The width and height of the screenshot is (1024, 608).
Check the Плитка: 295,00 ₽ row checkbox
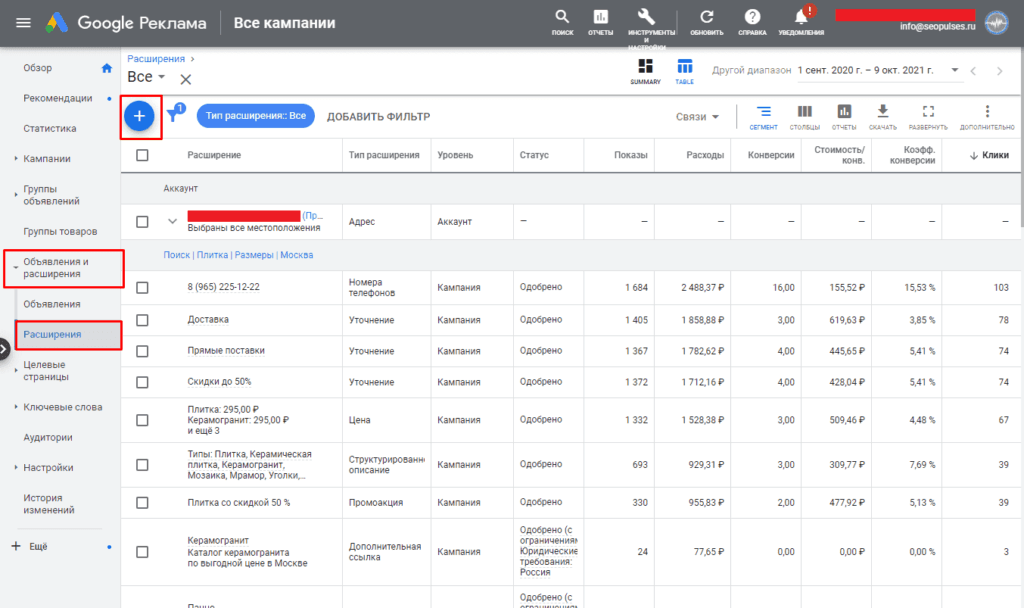click(x=142, y=420)
